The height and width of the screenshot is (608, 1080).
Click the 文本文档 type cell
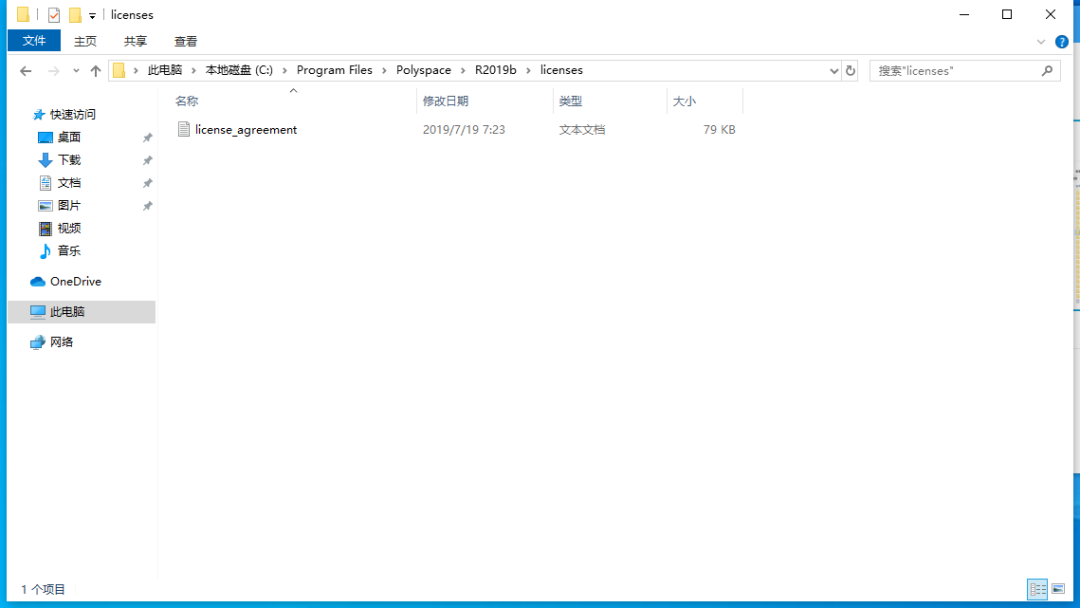point(582,129)
